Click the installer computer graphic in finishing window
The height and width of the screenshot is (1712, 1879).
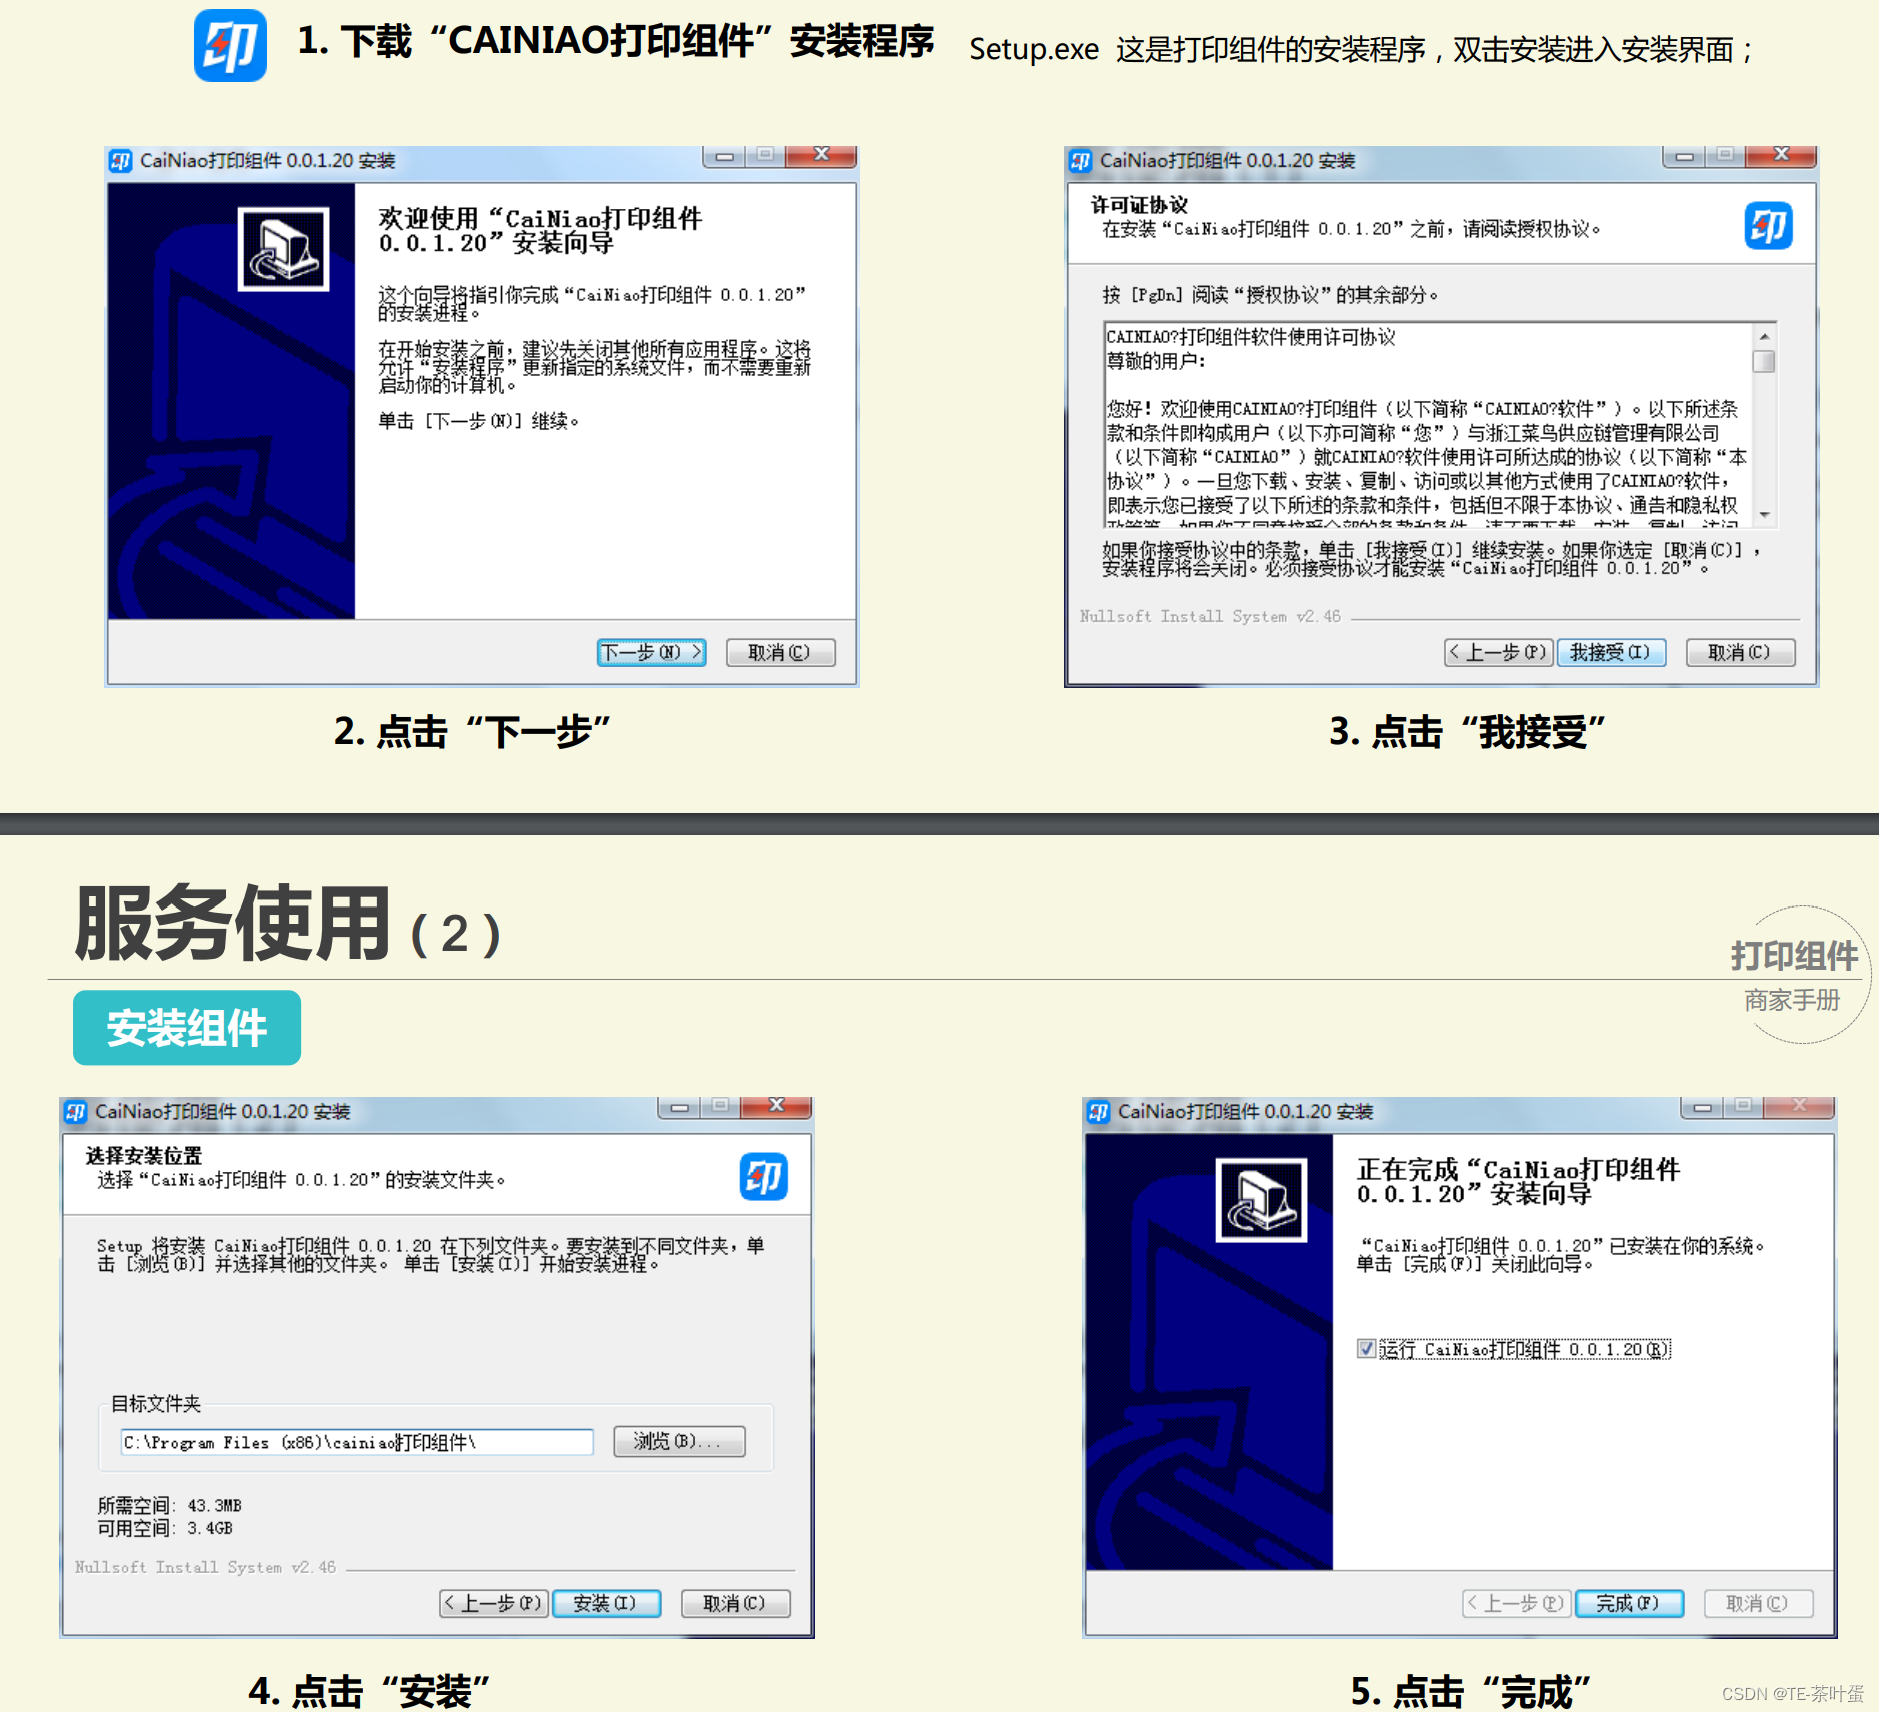1261,1200
